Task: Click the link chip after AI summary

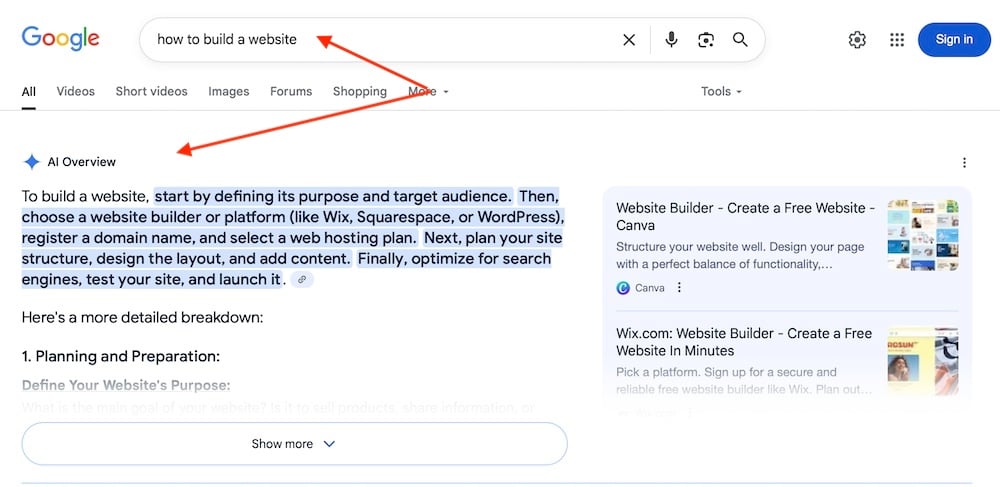Action: pos(302,279)
